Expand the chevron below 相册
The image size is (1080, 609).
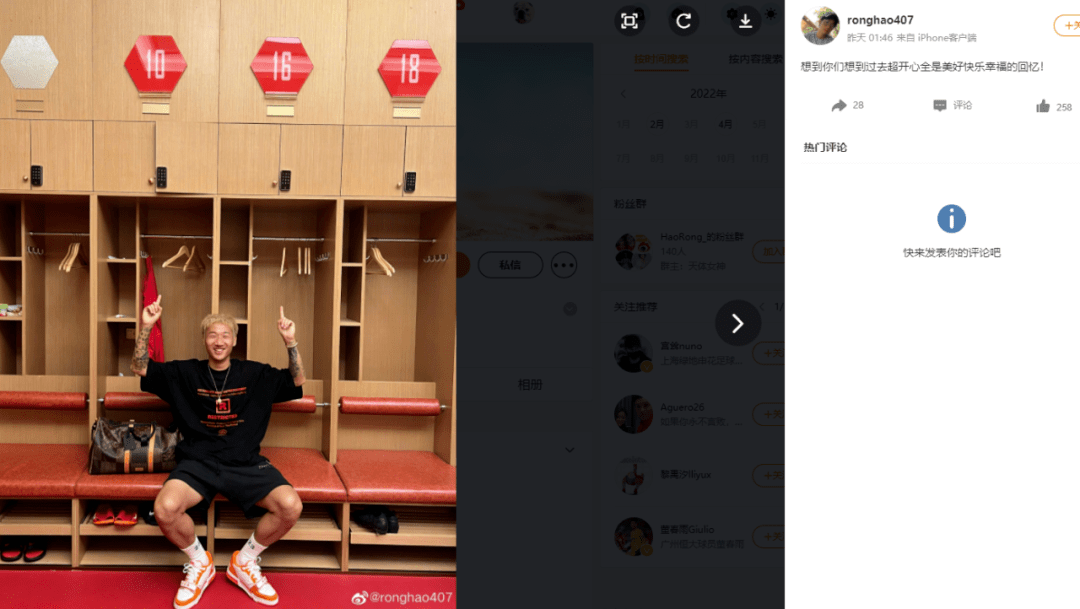(570, 450)
